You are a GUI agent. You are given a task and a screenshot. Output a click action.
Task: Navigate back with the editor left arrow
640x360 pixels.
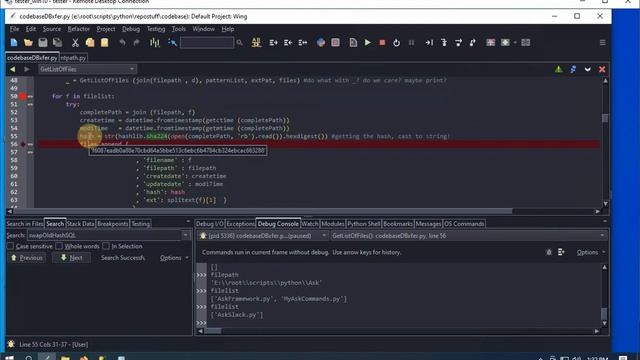tap(13, 69)
